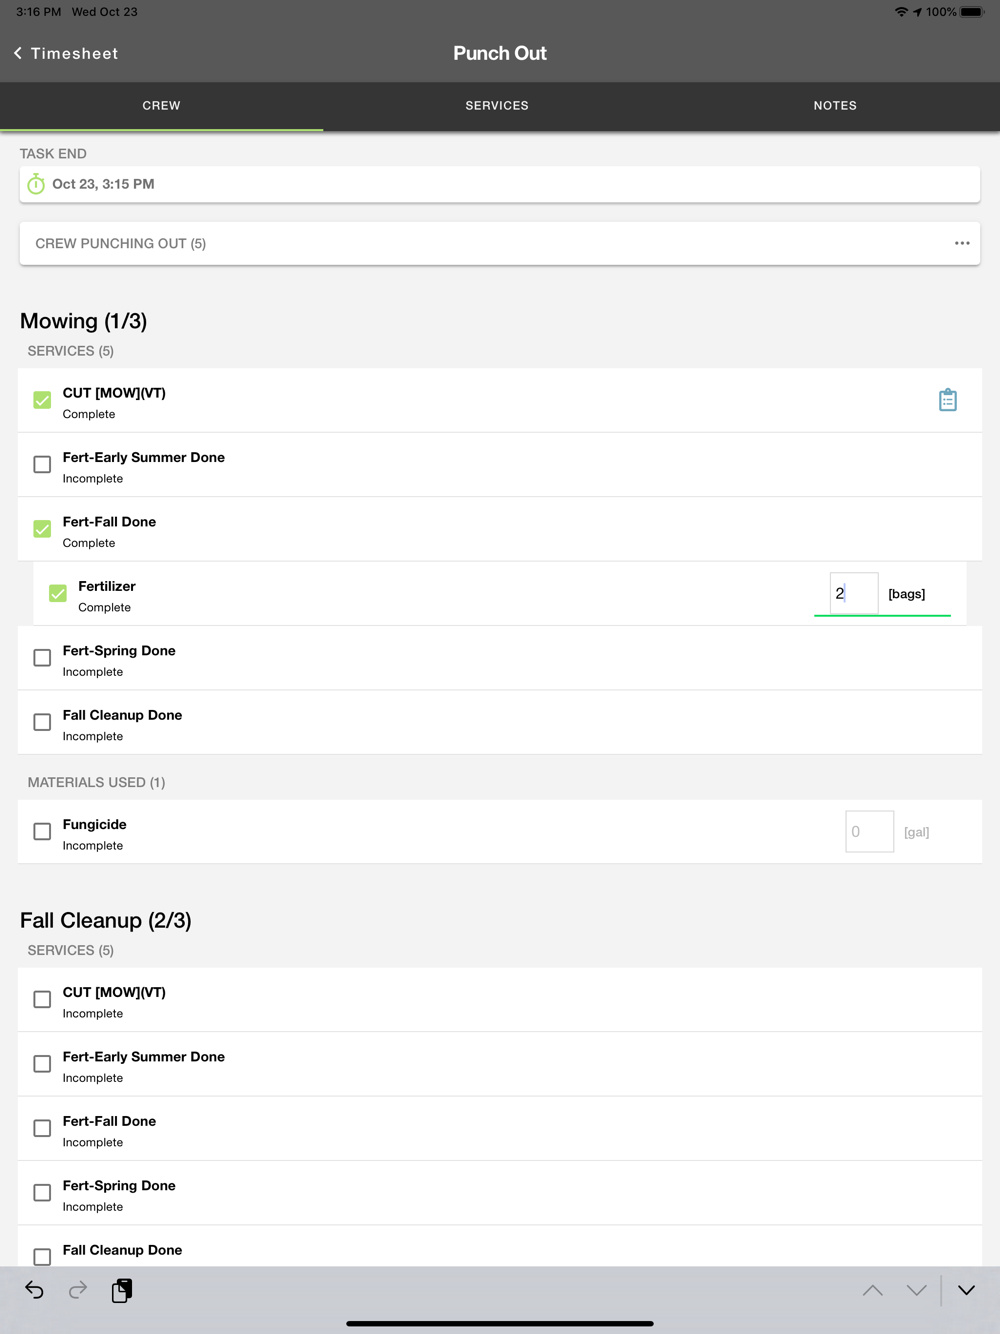Open Crew Punching Out ellipsis menu
This screenshot has width=1000, height=1334.
click(962, 243)
